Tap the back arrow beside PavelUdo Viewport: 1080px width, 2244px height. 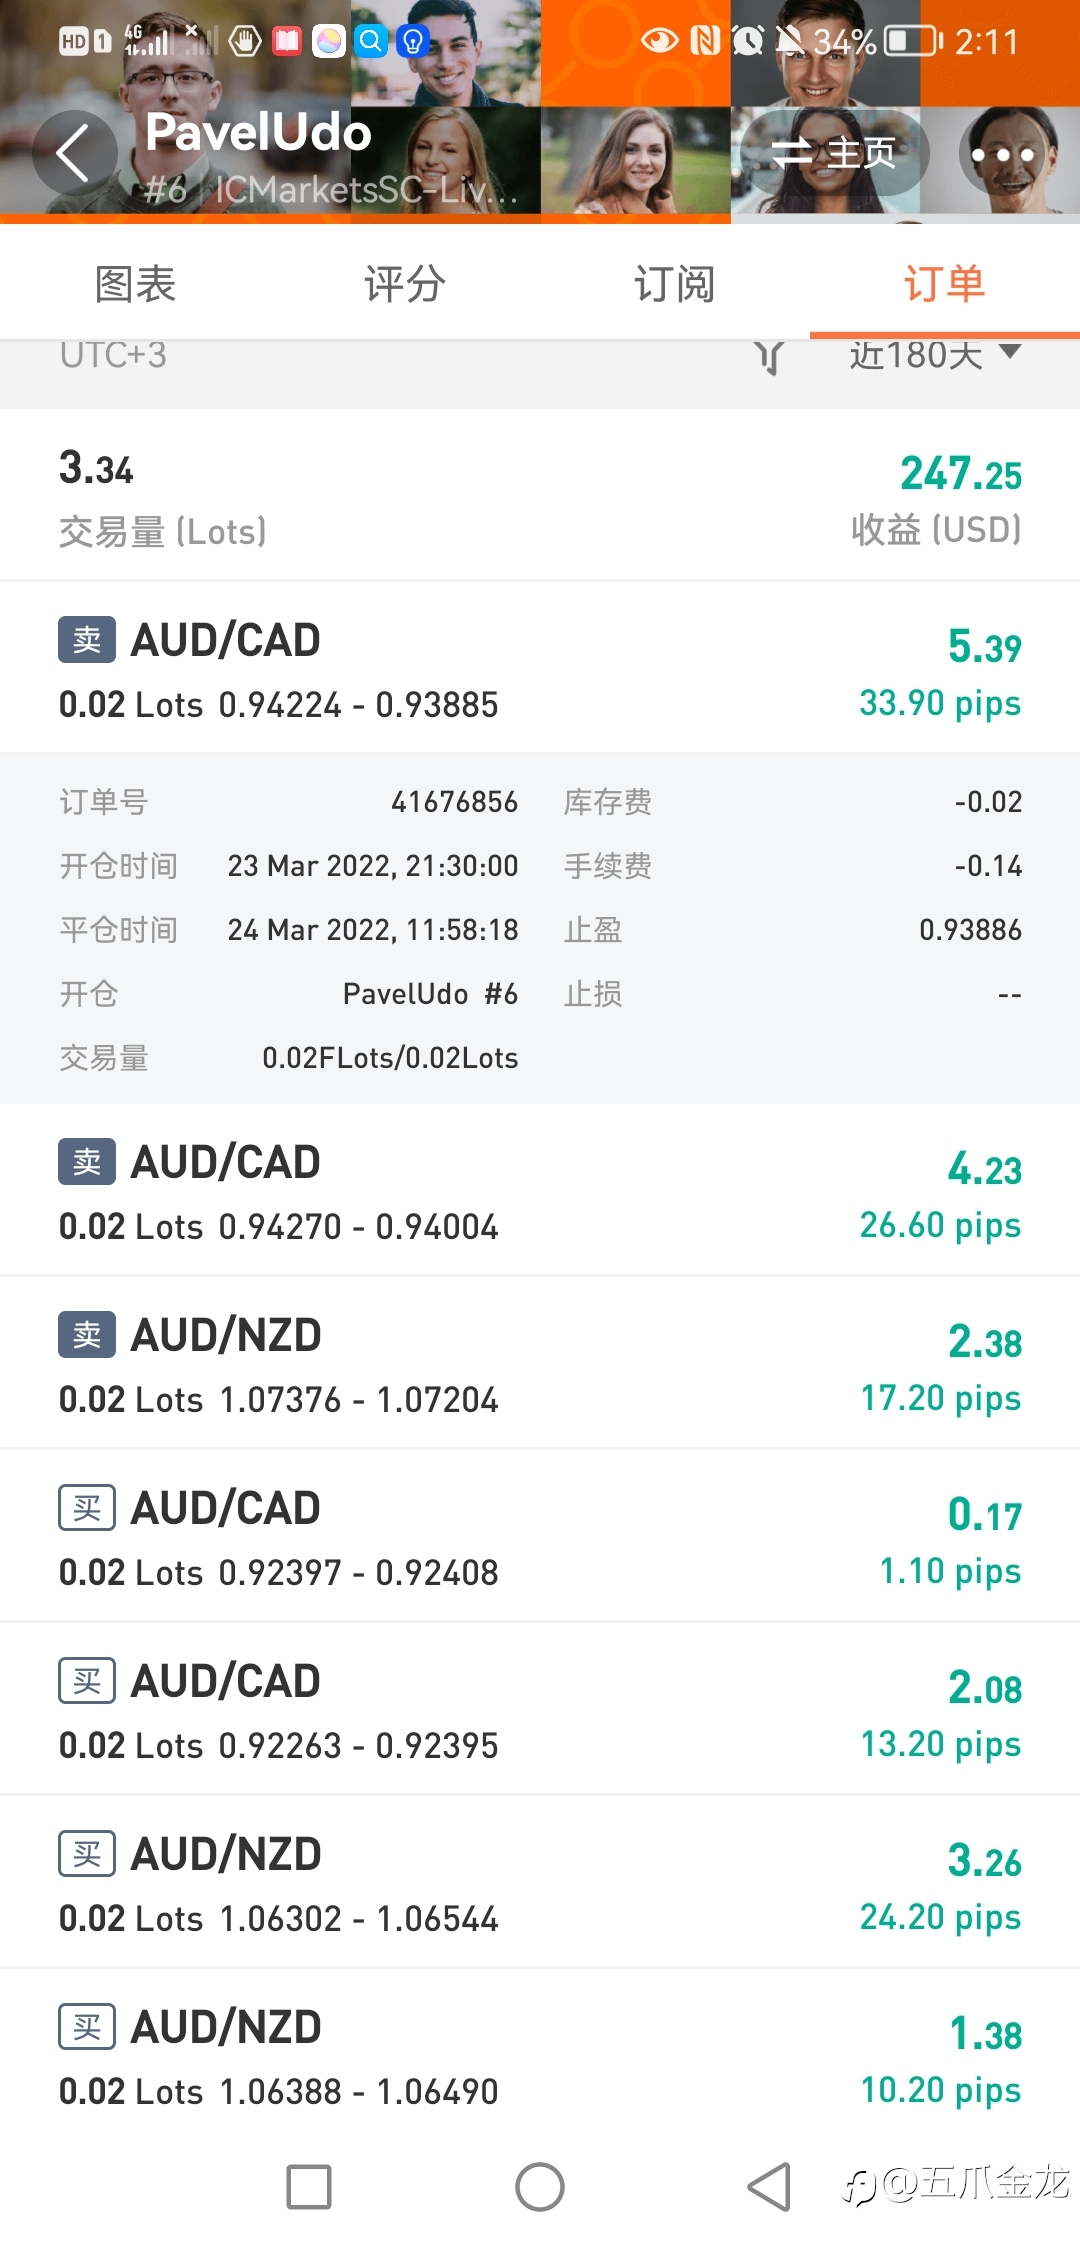74,154
